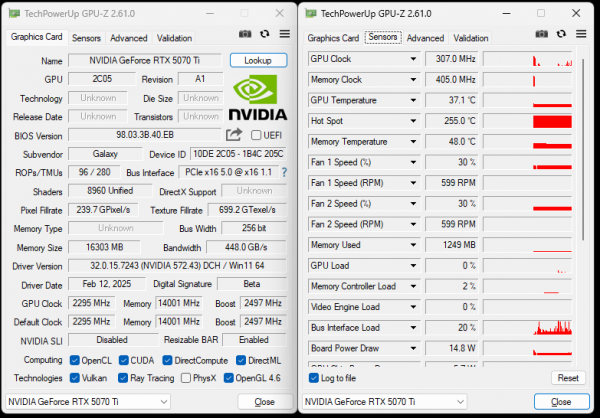Screen dimensions: 600x418
Task: Toggle the UEFI checkbox
Action: pyautogui.click(x=256, y=135)
